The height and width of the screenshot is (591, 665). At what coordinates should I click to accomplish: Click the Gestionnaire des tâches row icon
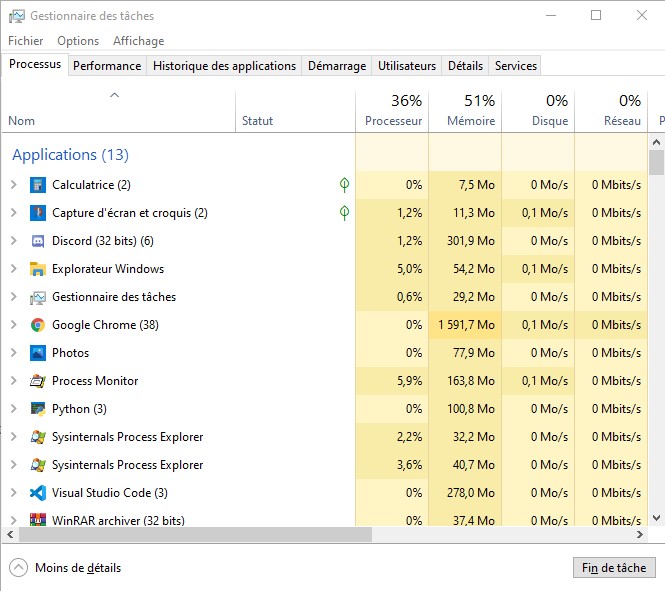click(x=38, y=297)
